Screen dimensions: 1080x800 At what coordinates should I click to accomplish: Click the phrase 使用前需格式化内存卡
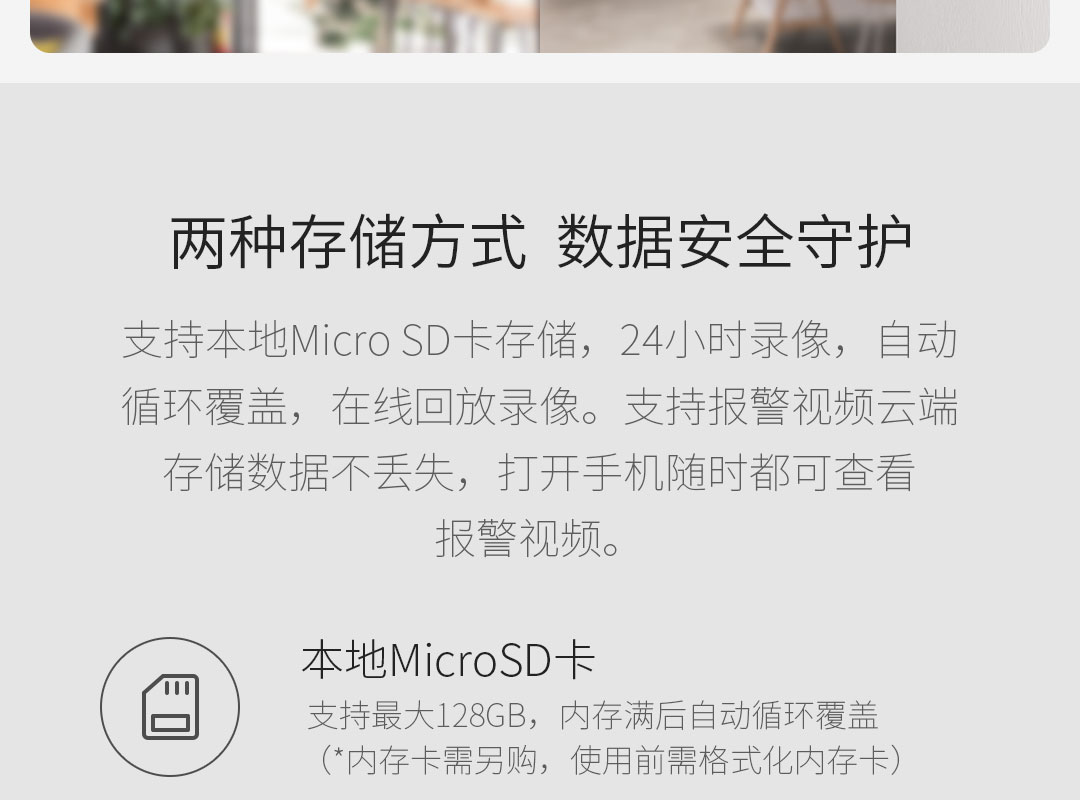point(730,761)
